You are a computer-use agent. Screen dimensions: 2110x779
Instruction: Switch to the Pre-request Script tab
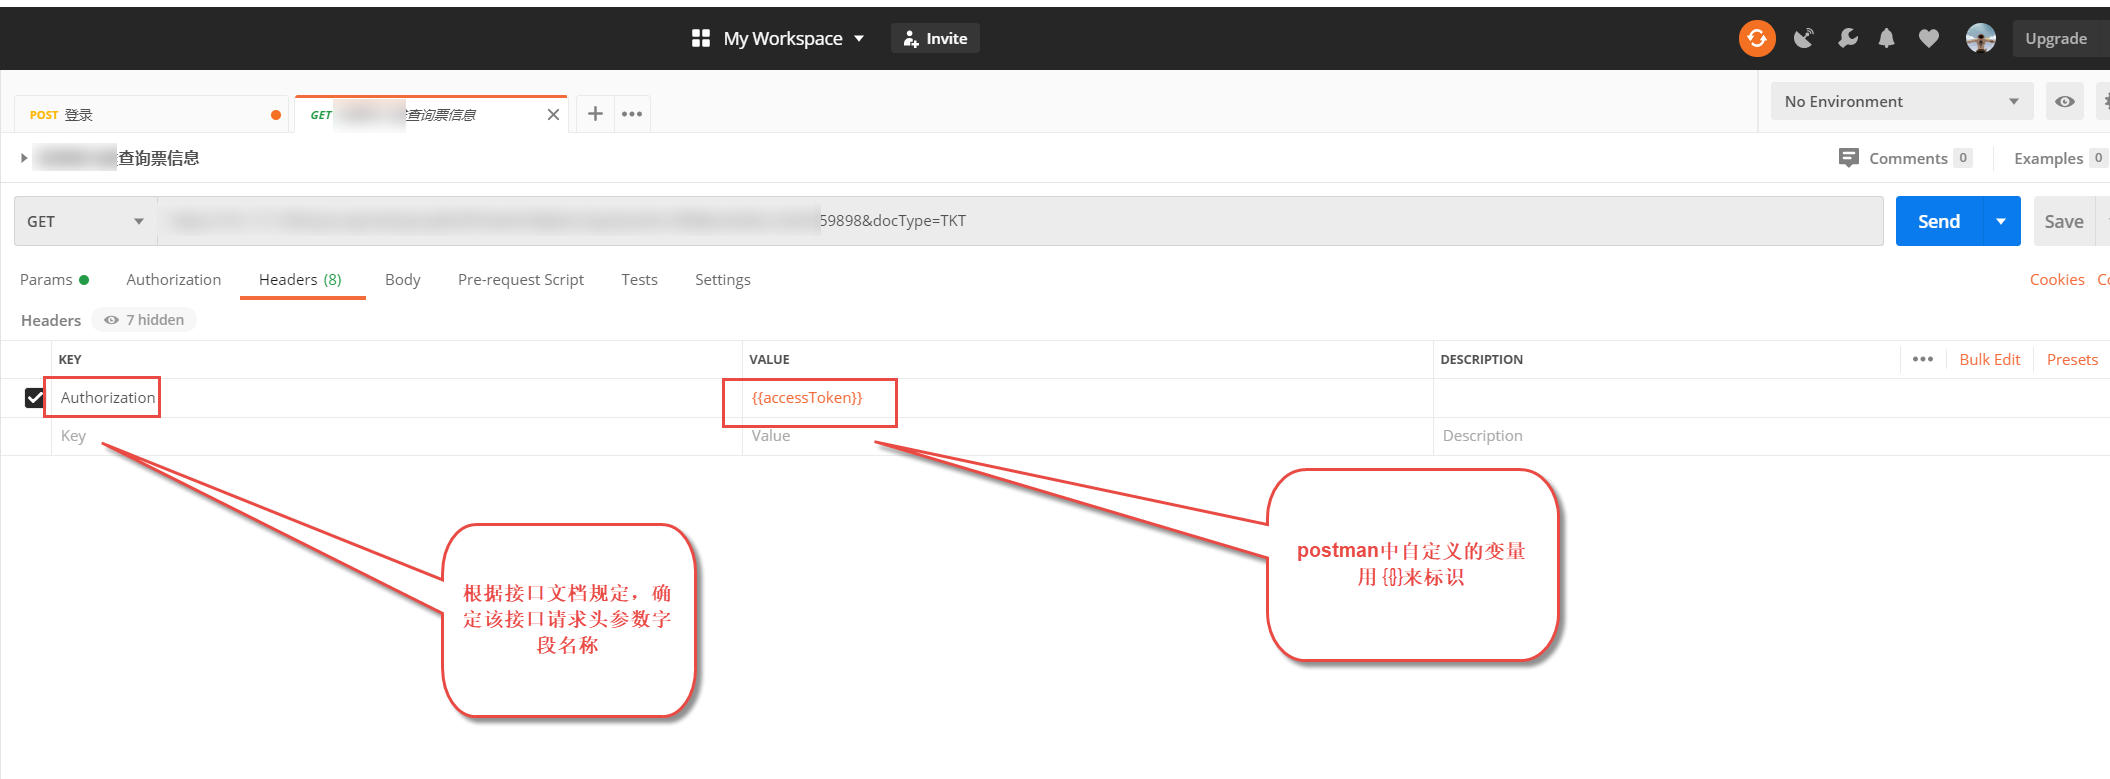(520, 280)
